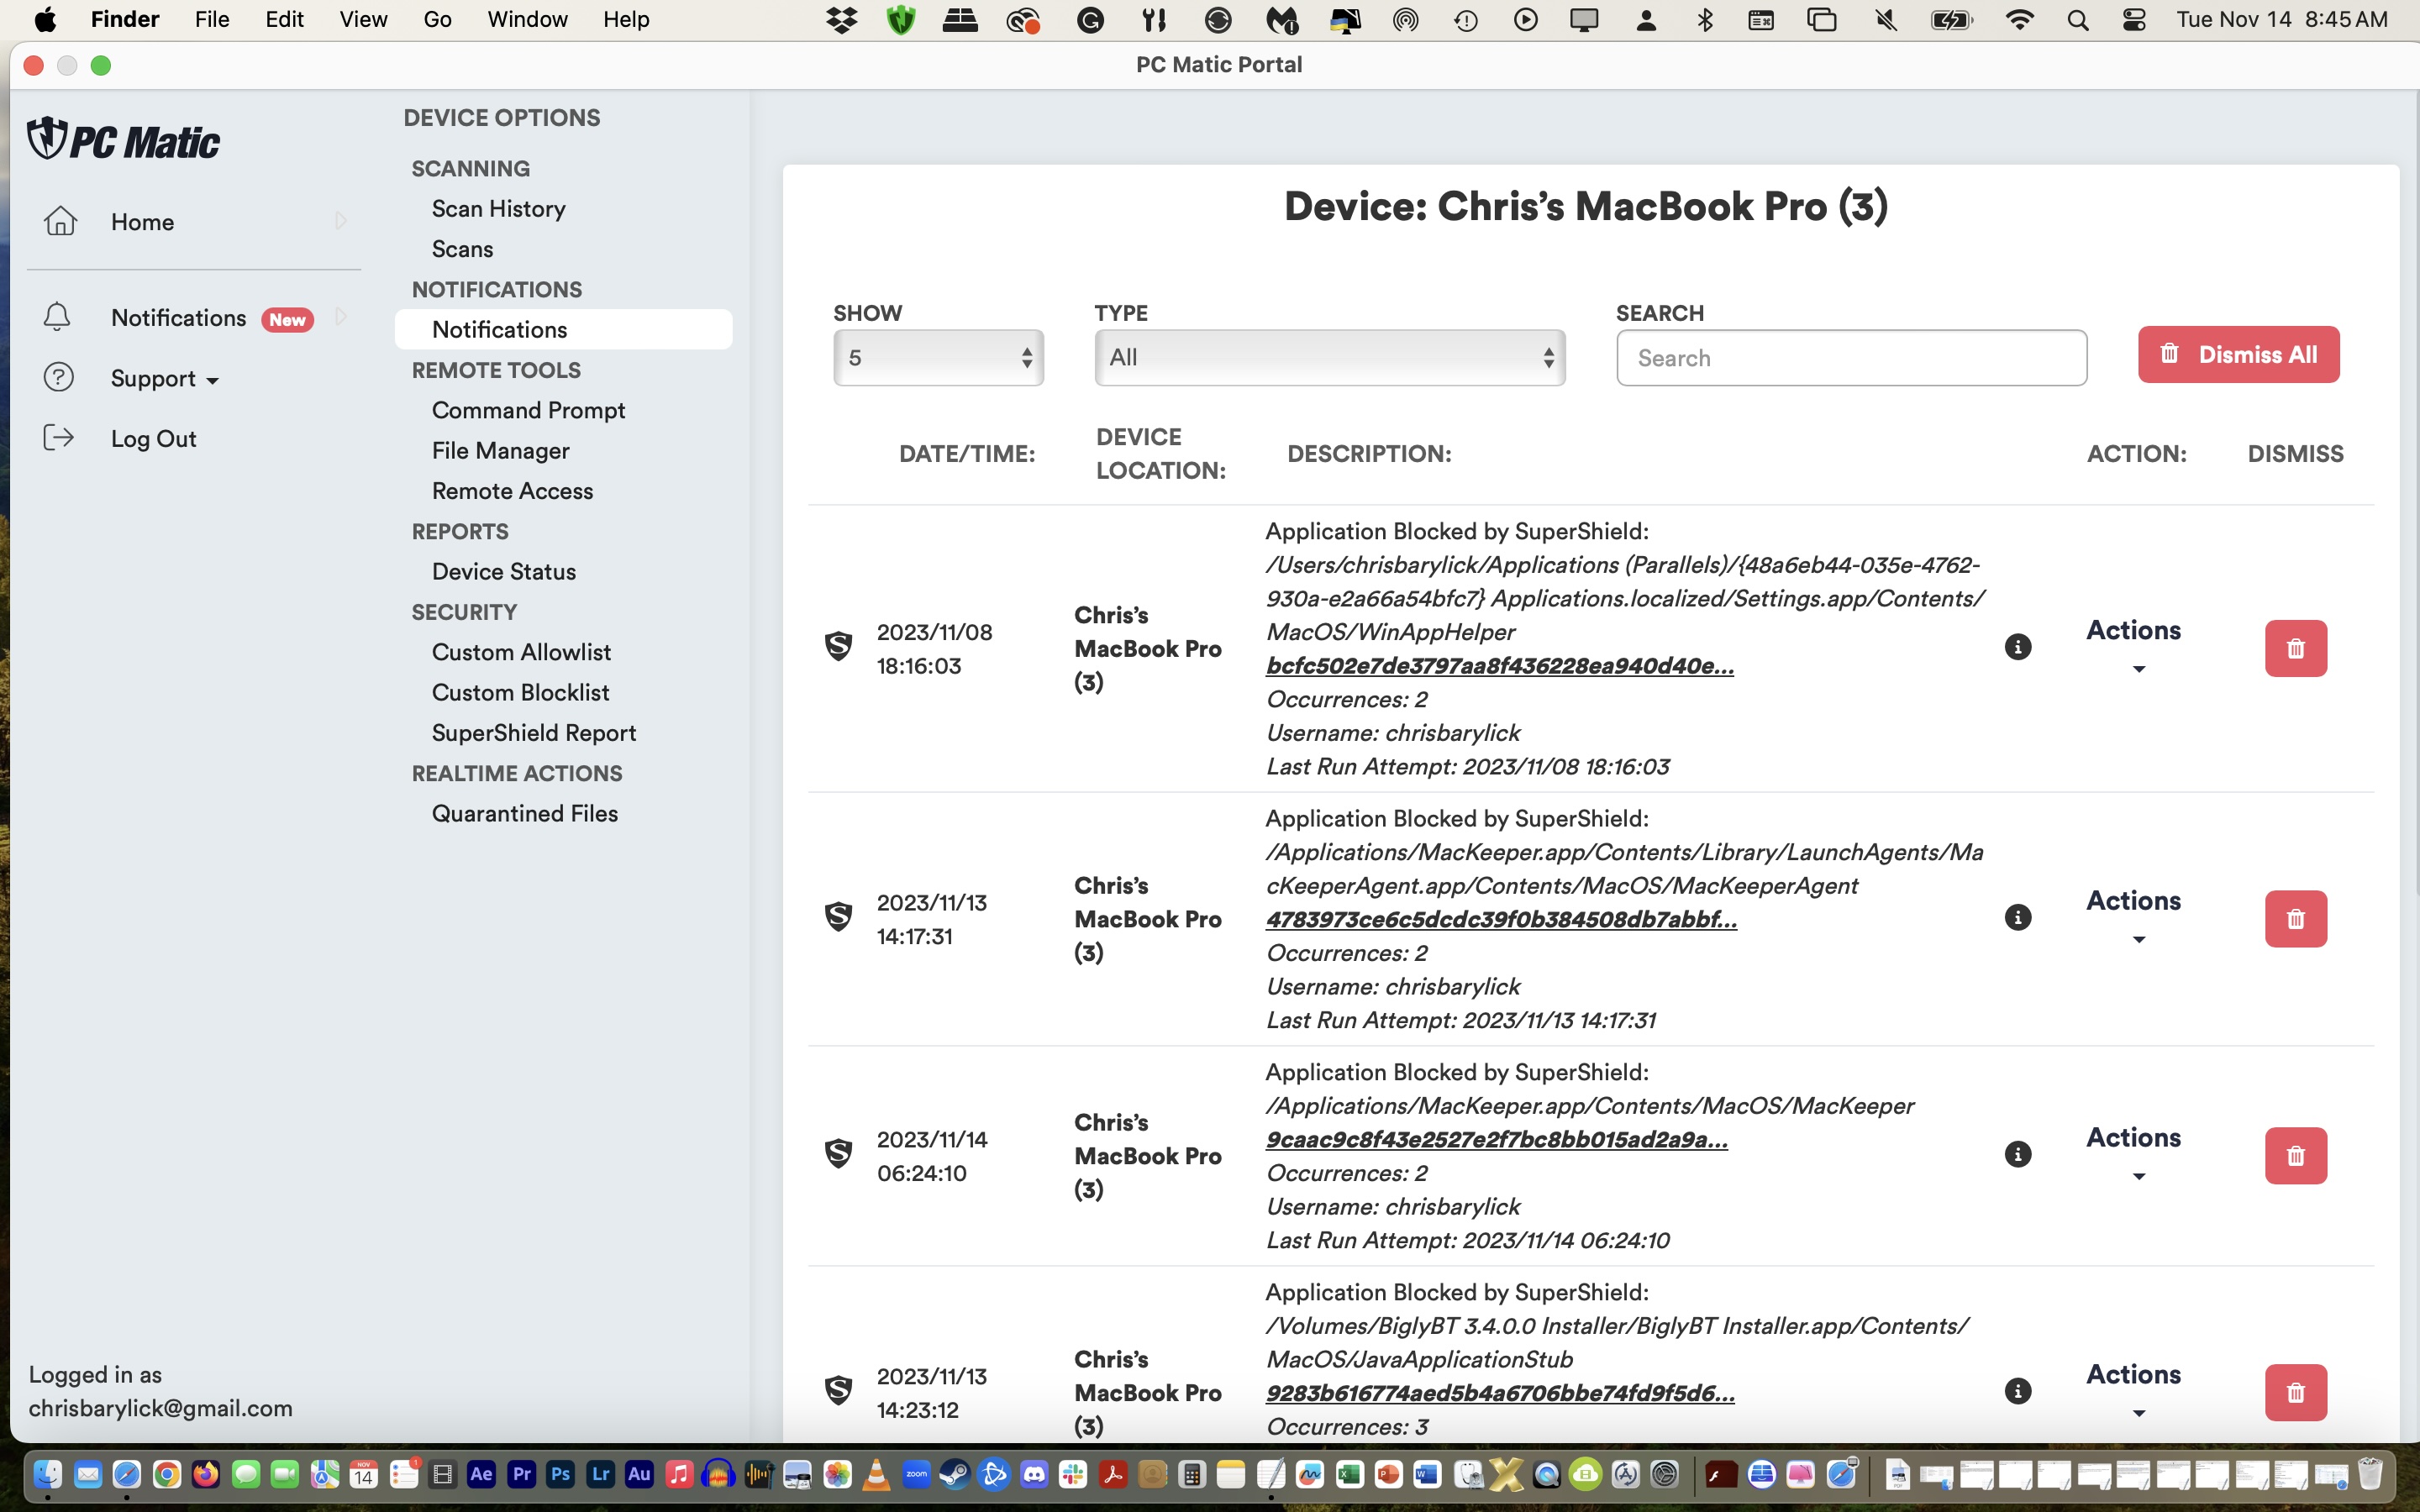Open the Go menu in the menu bar

pyautogui.click(x=436, y=19)
